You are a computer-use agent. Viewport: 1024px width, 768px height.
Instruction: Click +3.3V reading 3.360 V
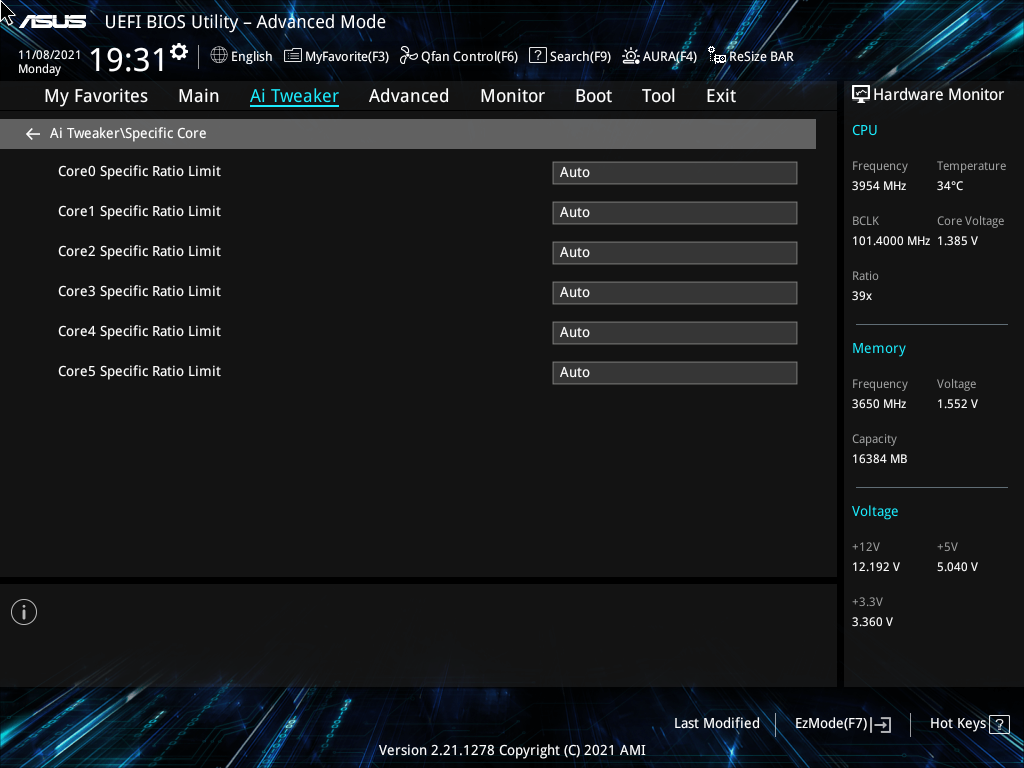872,622
